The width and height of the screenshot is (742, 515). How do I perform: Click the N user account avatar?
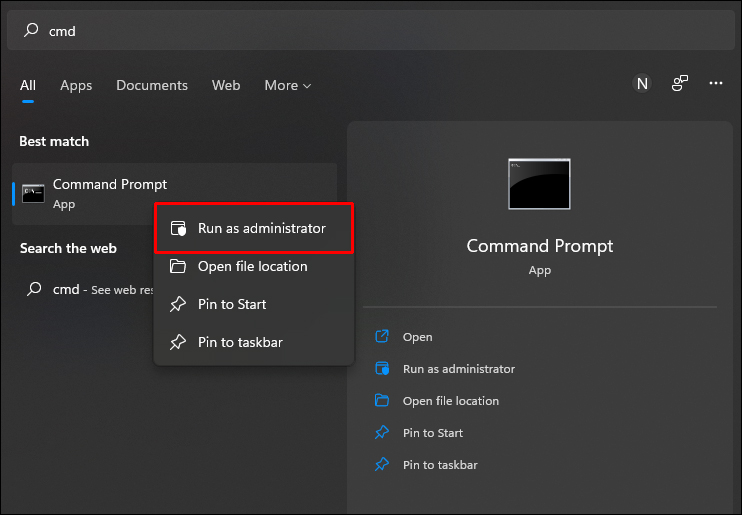pyautogui.click(x=642, y=84)
